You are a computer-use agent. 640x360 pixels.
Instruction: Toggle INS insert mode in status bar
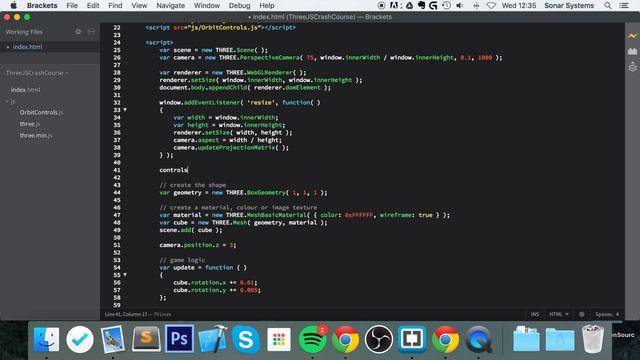point(535,314)
